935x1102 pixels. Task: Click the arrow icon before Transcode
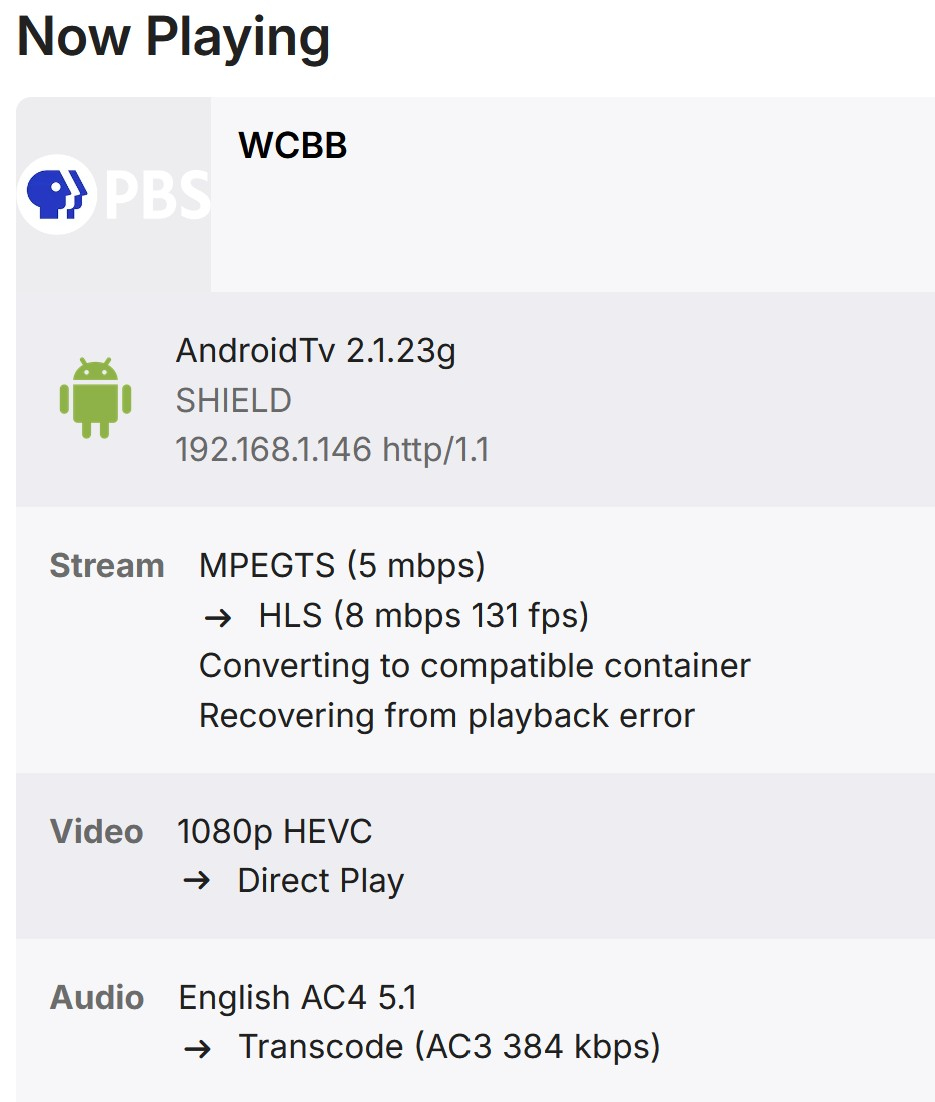[198, 1048]
